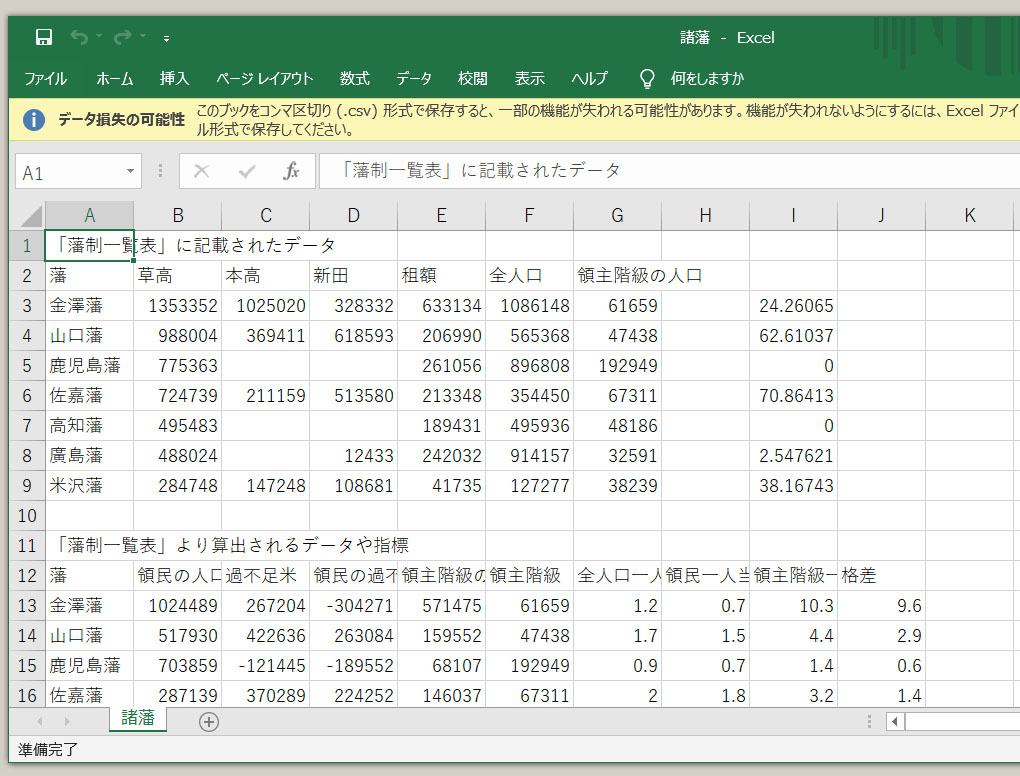Click the lightbulb Tell Me icon
Screen dimensions: 1020x776
[x=647, y=79]
